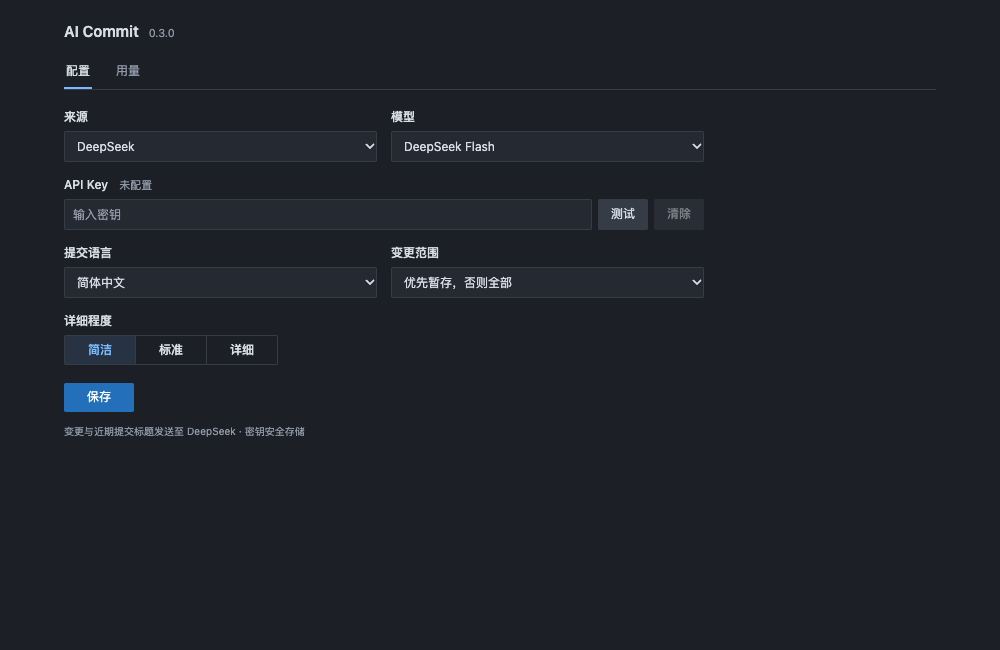The width and height of the screenshot is (1000, 650).
Task: Switch to the 用量 tab
Action: [128, 71]
